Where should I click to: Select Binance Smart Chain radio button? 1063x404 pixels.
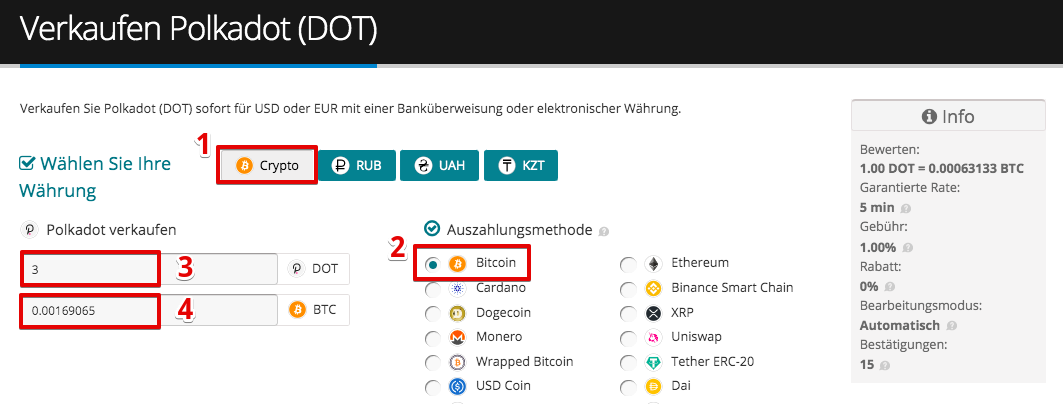click(x=628, y=289)
